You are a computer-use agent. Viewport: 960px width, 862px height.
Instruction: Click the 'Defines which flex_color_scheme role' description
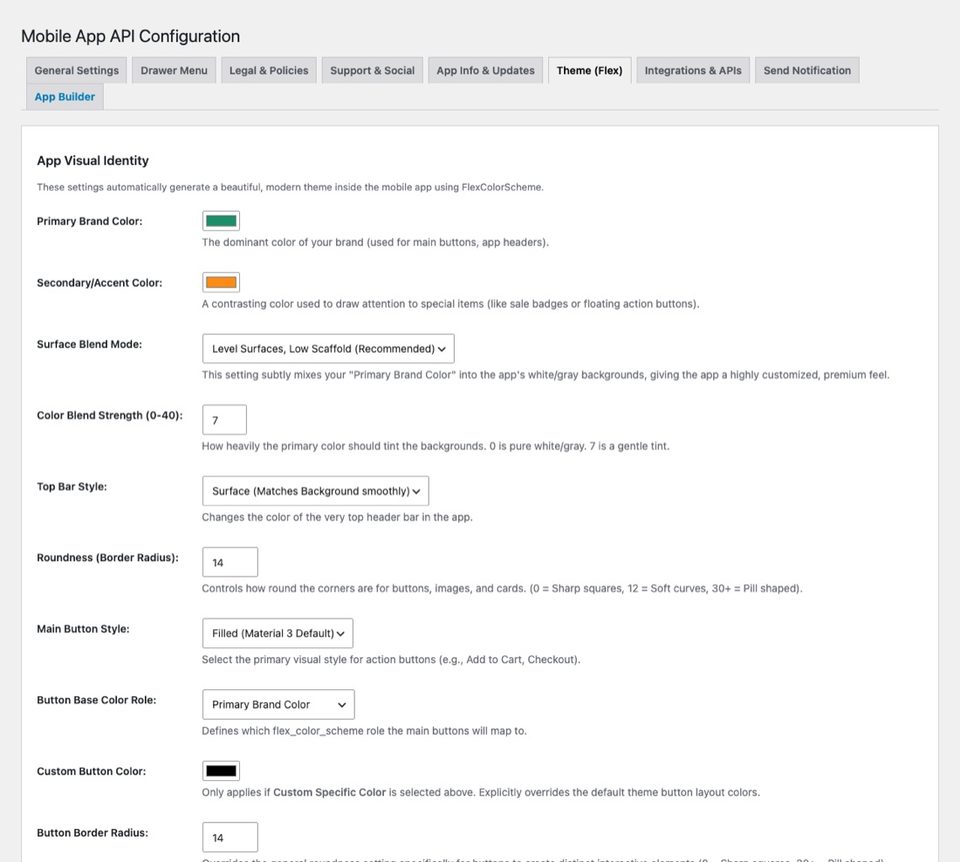point(364,731)
